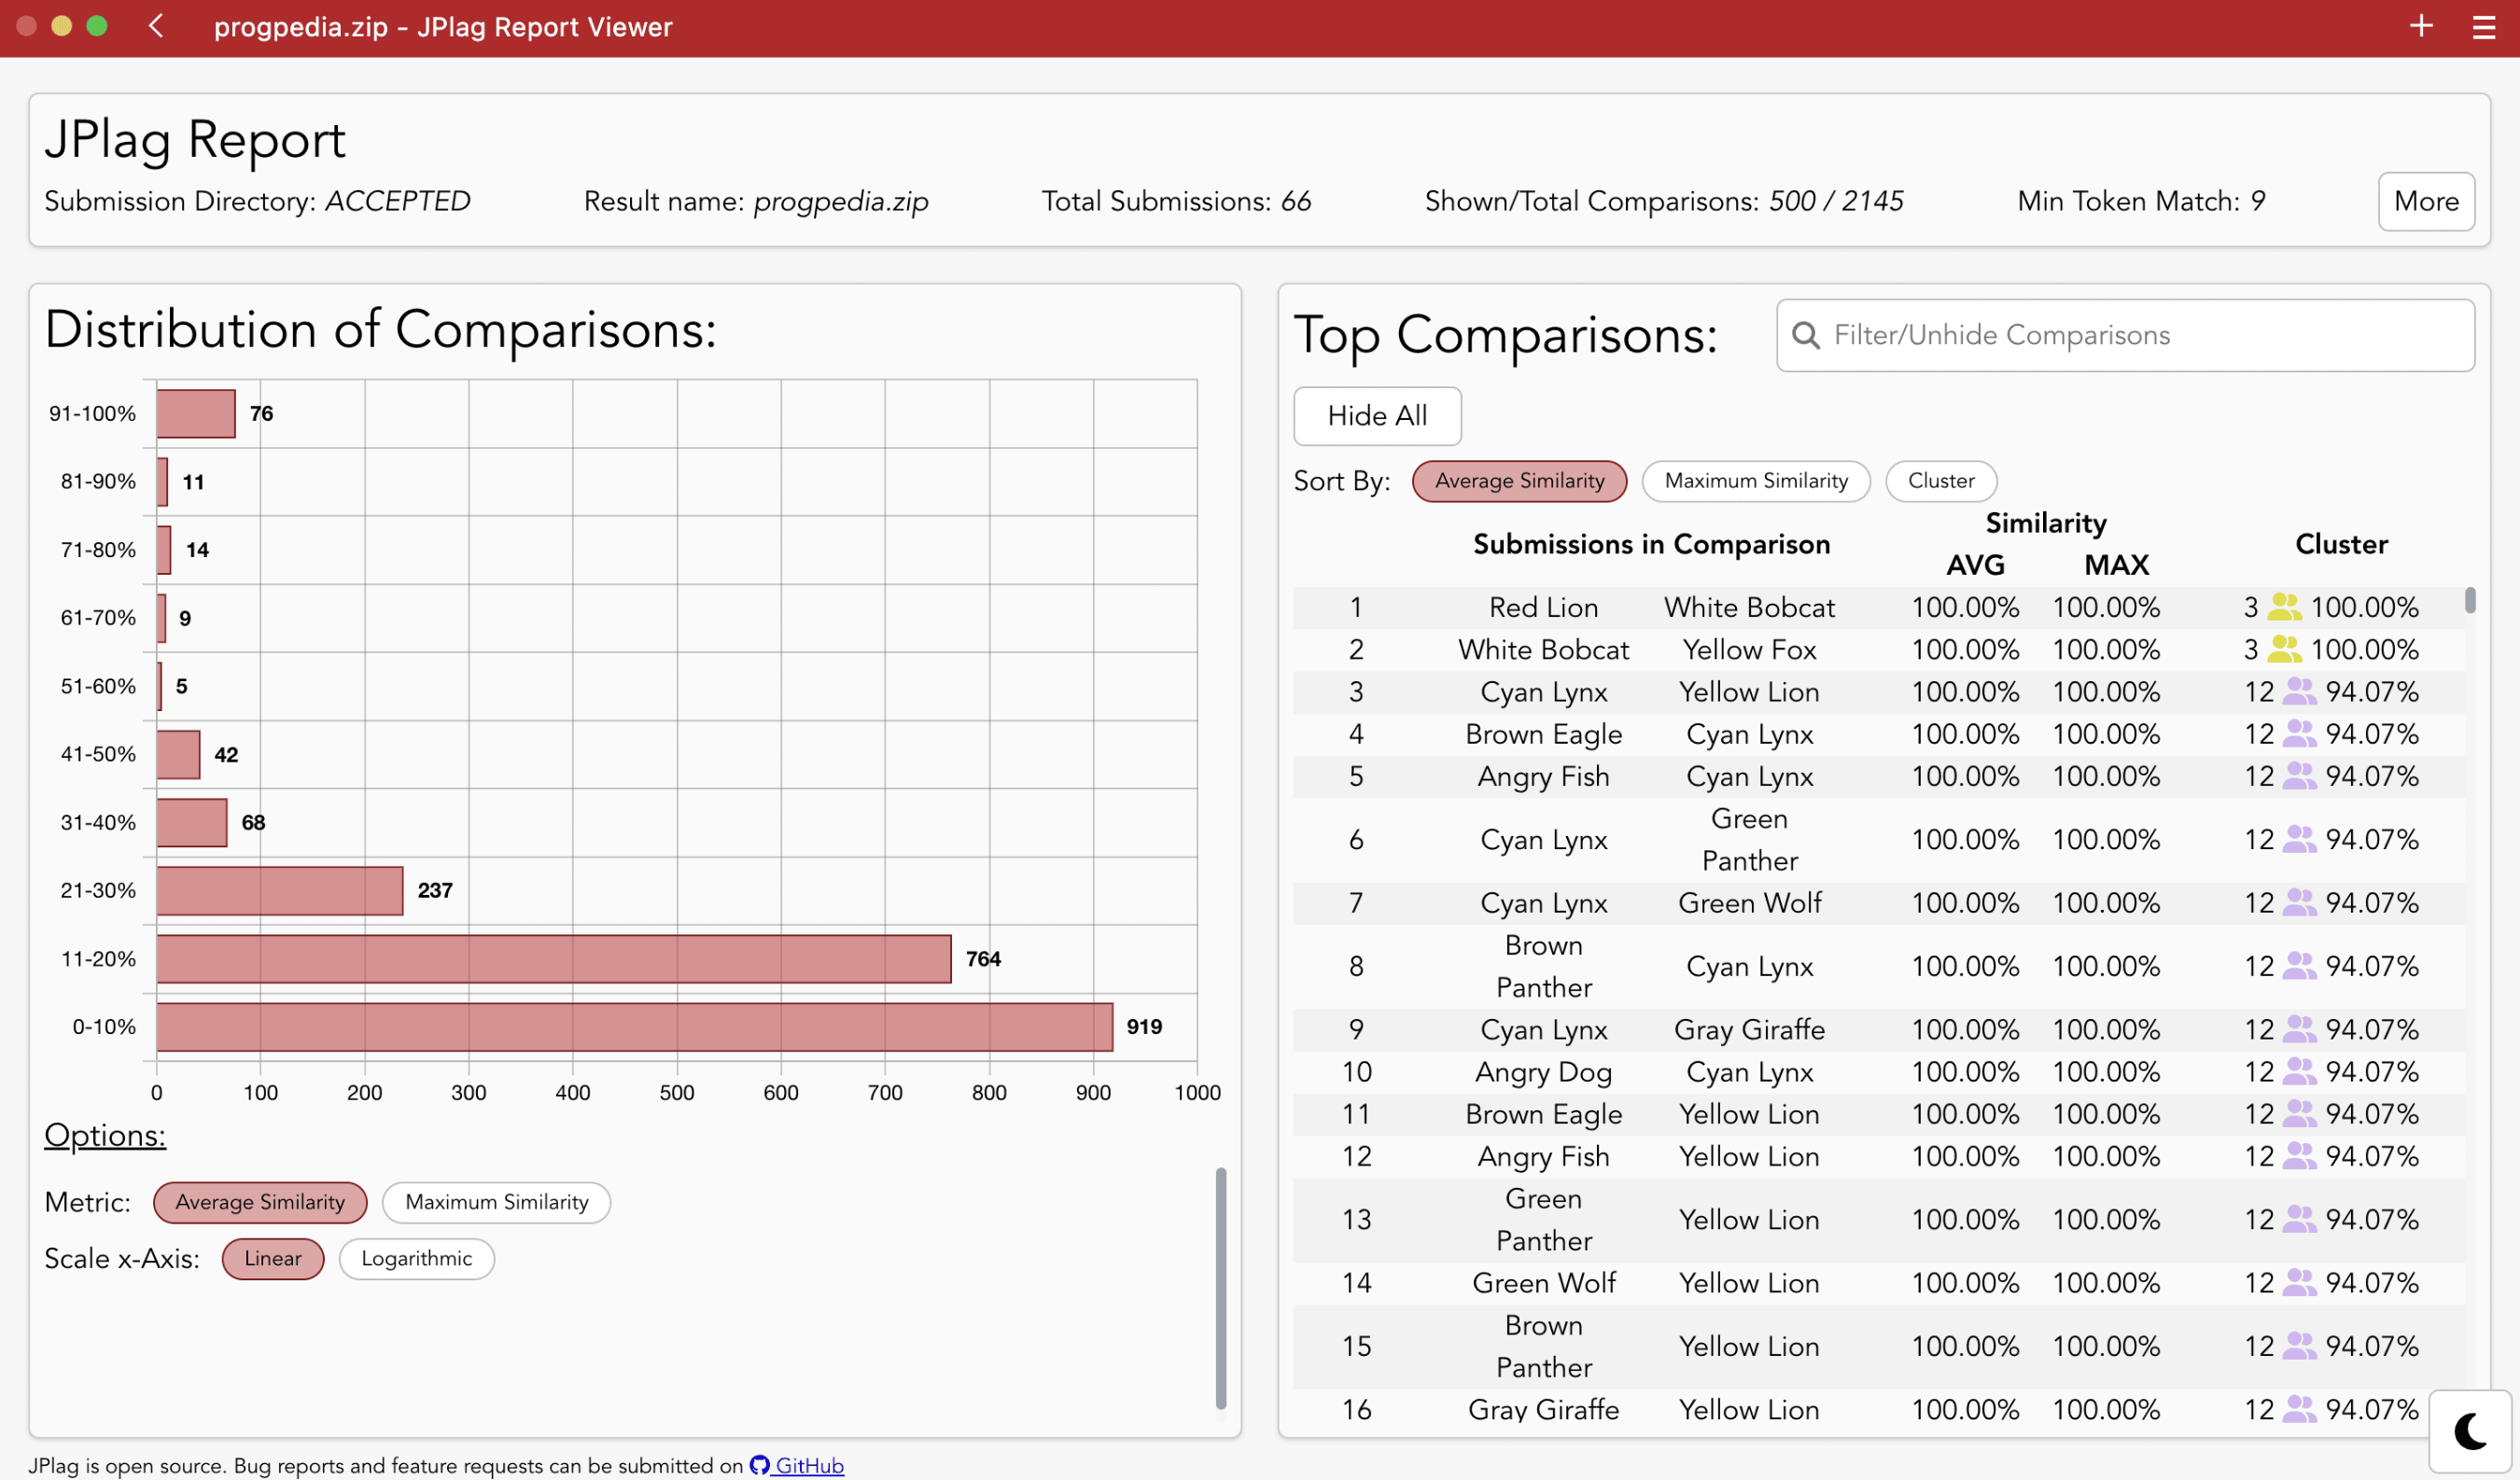Click the yellow cluster icon in row 2
2520x1480 pixels.
coord(2284,649)
